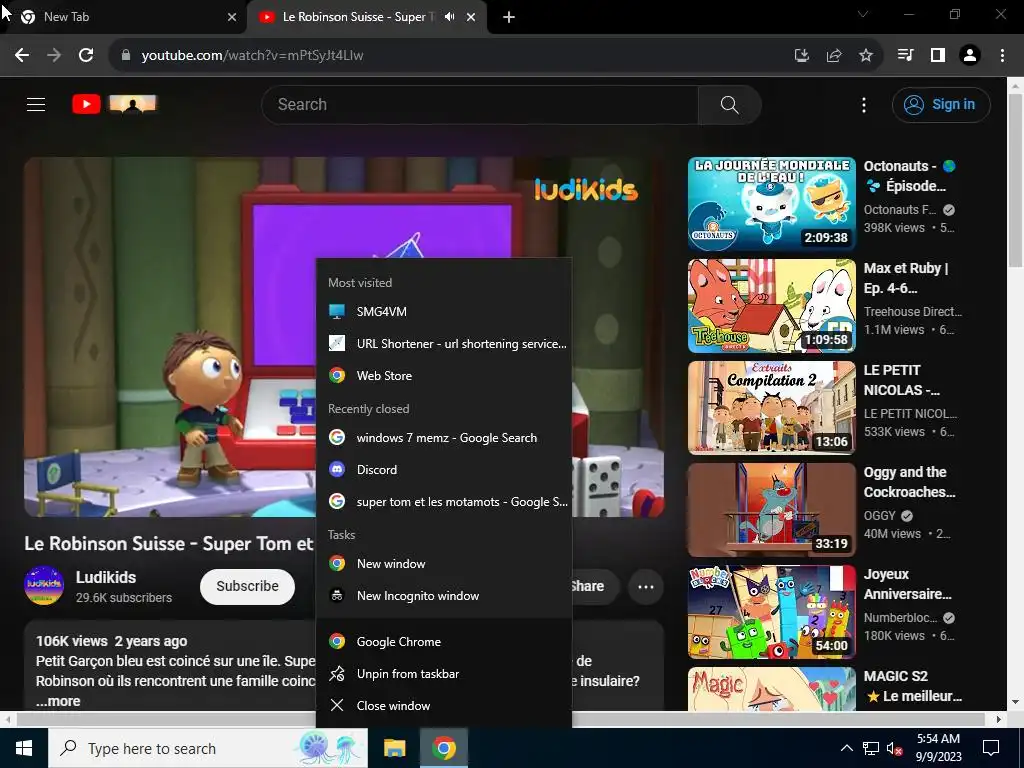Click the Octonauts 2:09:38 thumbnail
The width and height of the screenshot is (1024, 768).
(x=771, y=204)
